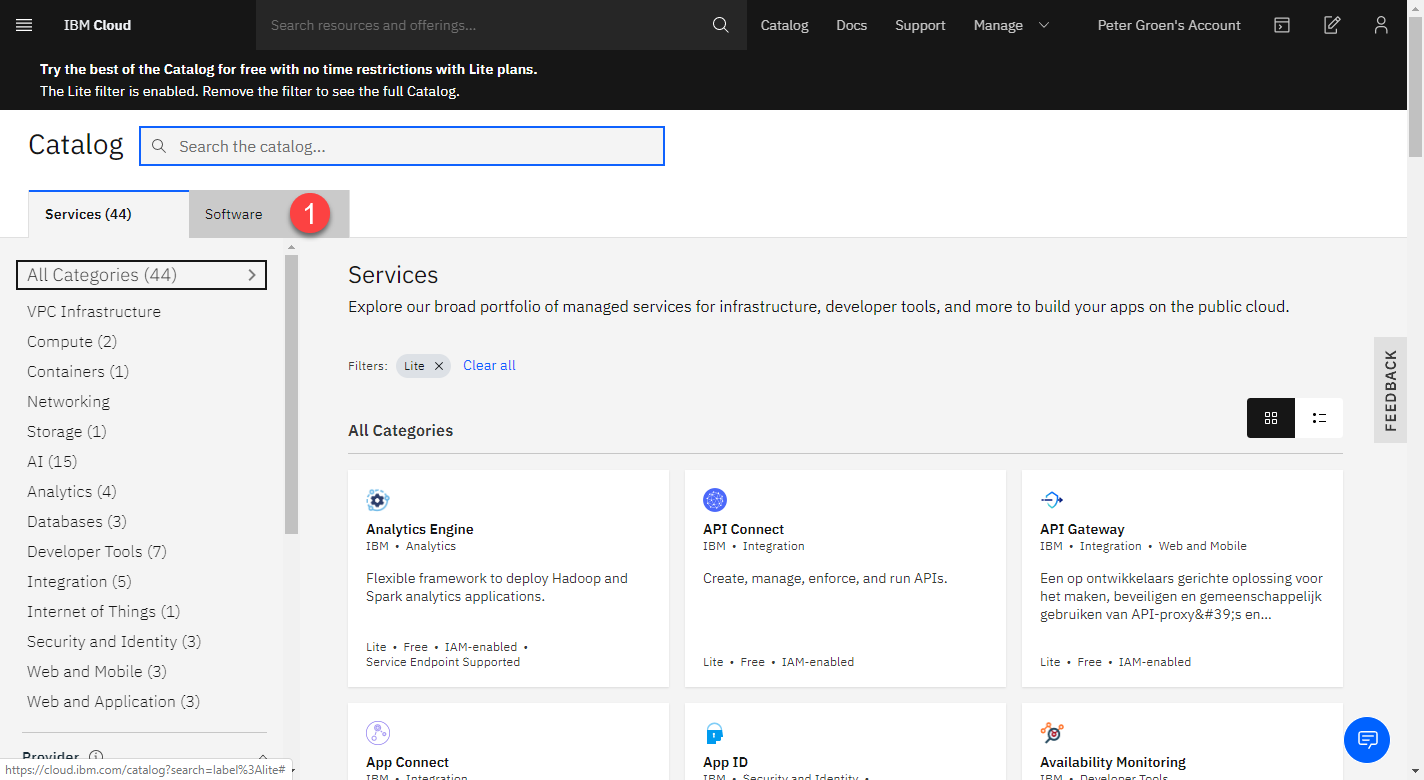The height and width of the screenshot is (780, 1424).
Task: Open the hamburger navigation menu
Action: [24, 25]
